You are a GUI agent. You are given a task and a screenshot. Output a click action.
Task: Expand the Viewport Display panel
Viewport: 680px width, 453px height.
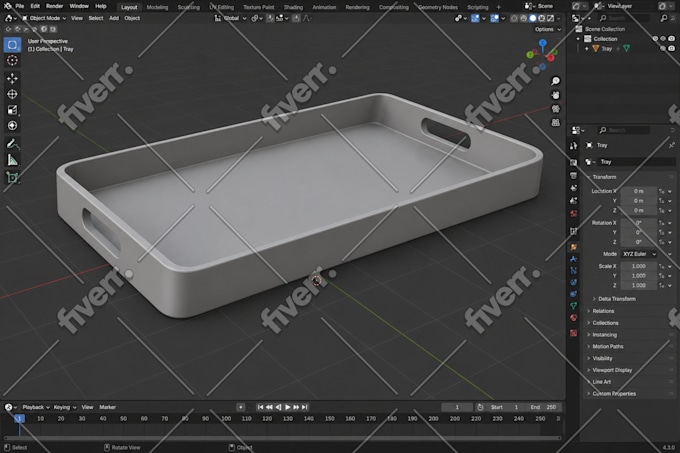pyautogui.click(x=611, y=370)
